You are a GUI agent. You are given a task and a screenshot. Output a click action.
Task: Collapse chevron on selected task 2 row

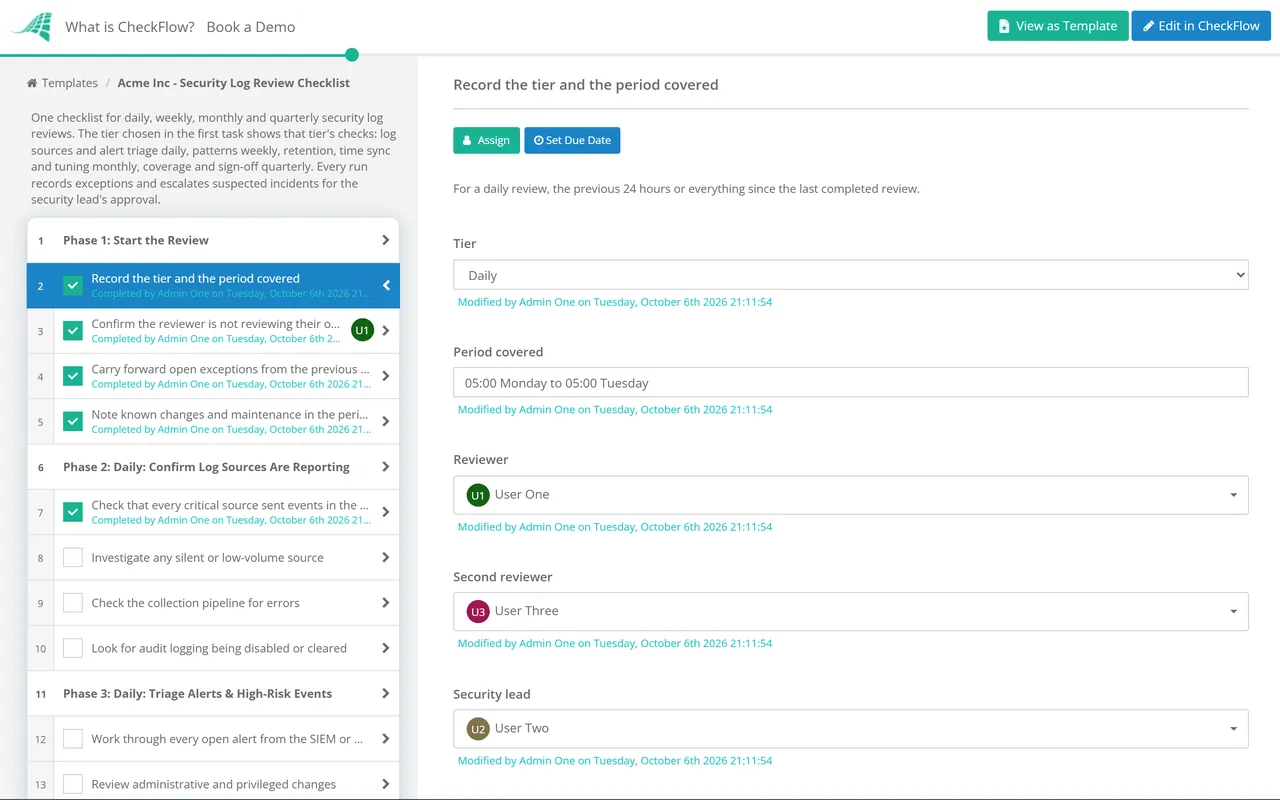coord(386,285)
